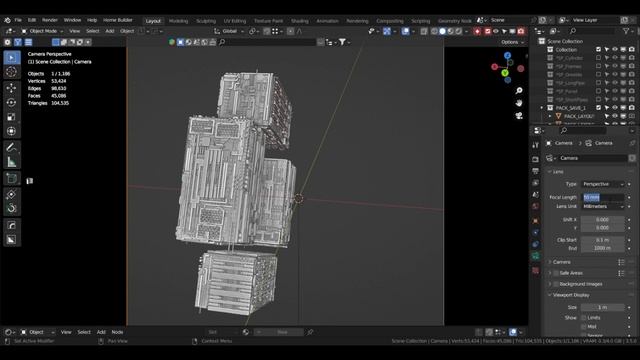Select rendered viewport shading mode
Viewport: 640px width, 360px height.
[x=459, y=31]
